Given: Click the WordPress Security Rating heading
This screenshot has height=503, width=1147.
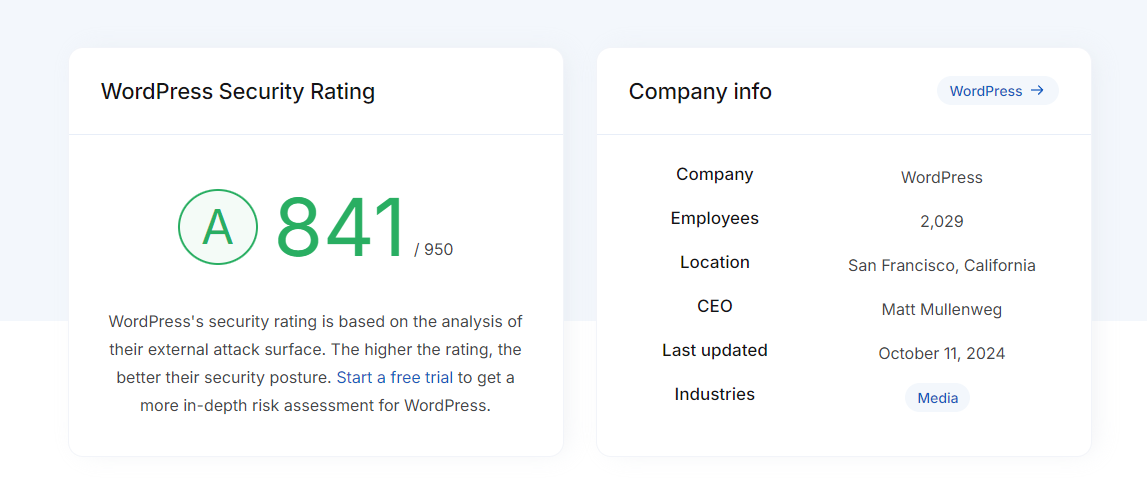Looking at the screenshot, I should coord(238,92).
